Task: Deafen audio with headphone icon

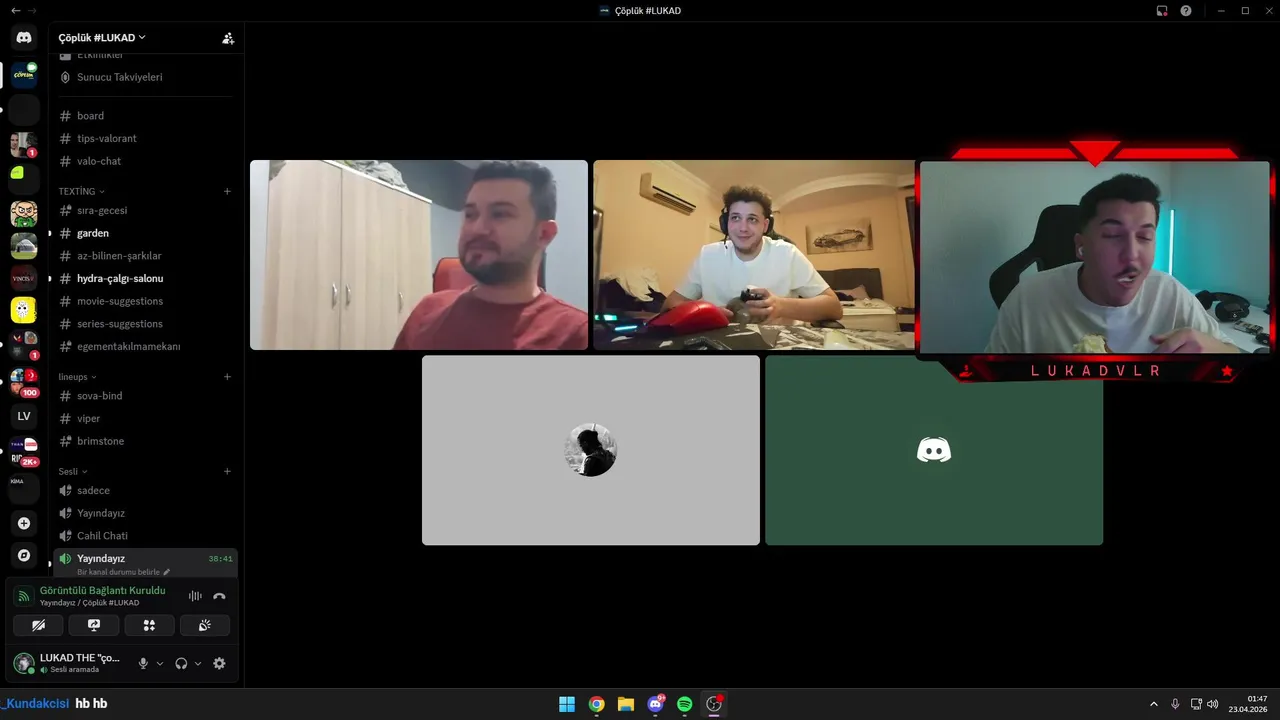Action: [181, 663]
